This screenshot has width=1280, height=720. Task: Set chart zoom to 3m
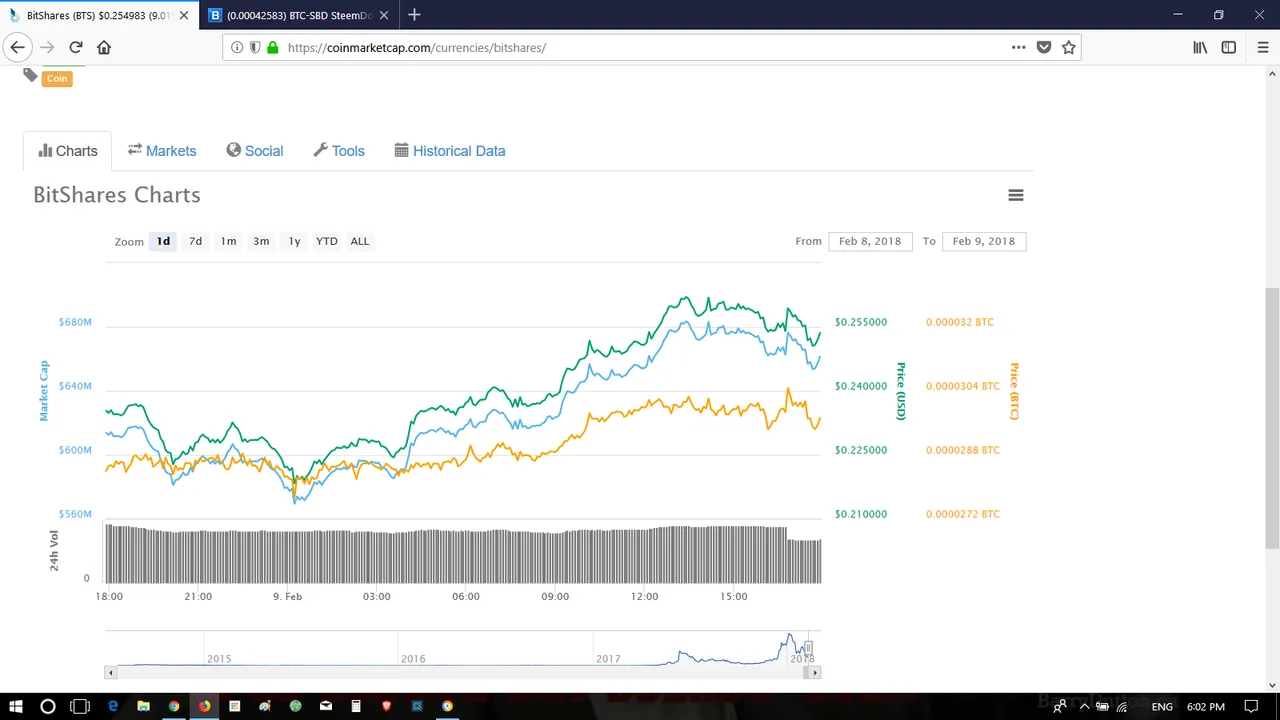[261, 241]
